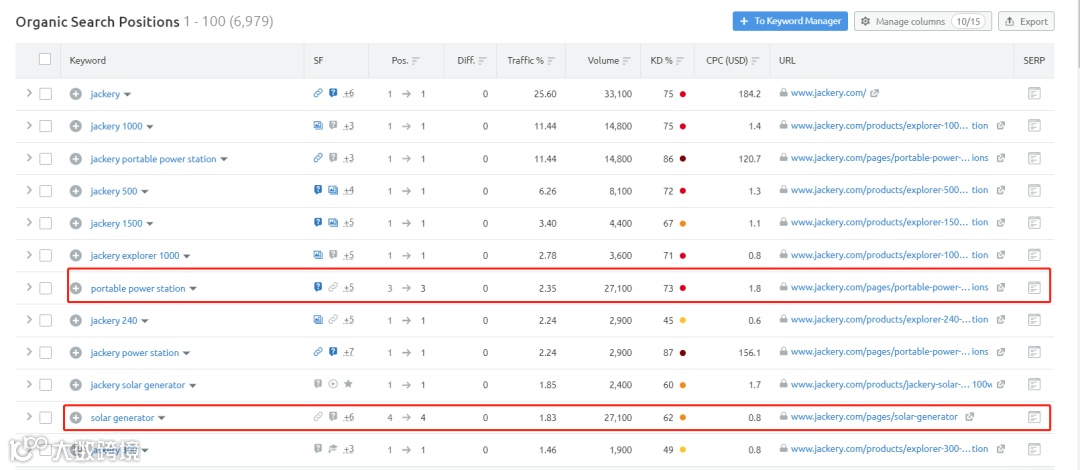1080x470 pixels.
Task: Check the jackery portable power station checkbox
Action: tap(45, 159)
